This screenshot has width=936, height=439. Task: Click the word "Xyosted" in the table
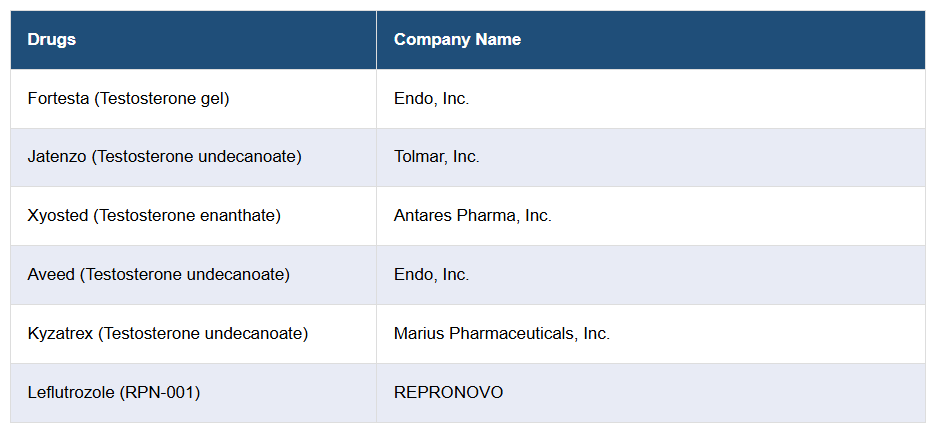coord(58,216)
